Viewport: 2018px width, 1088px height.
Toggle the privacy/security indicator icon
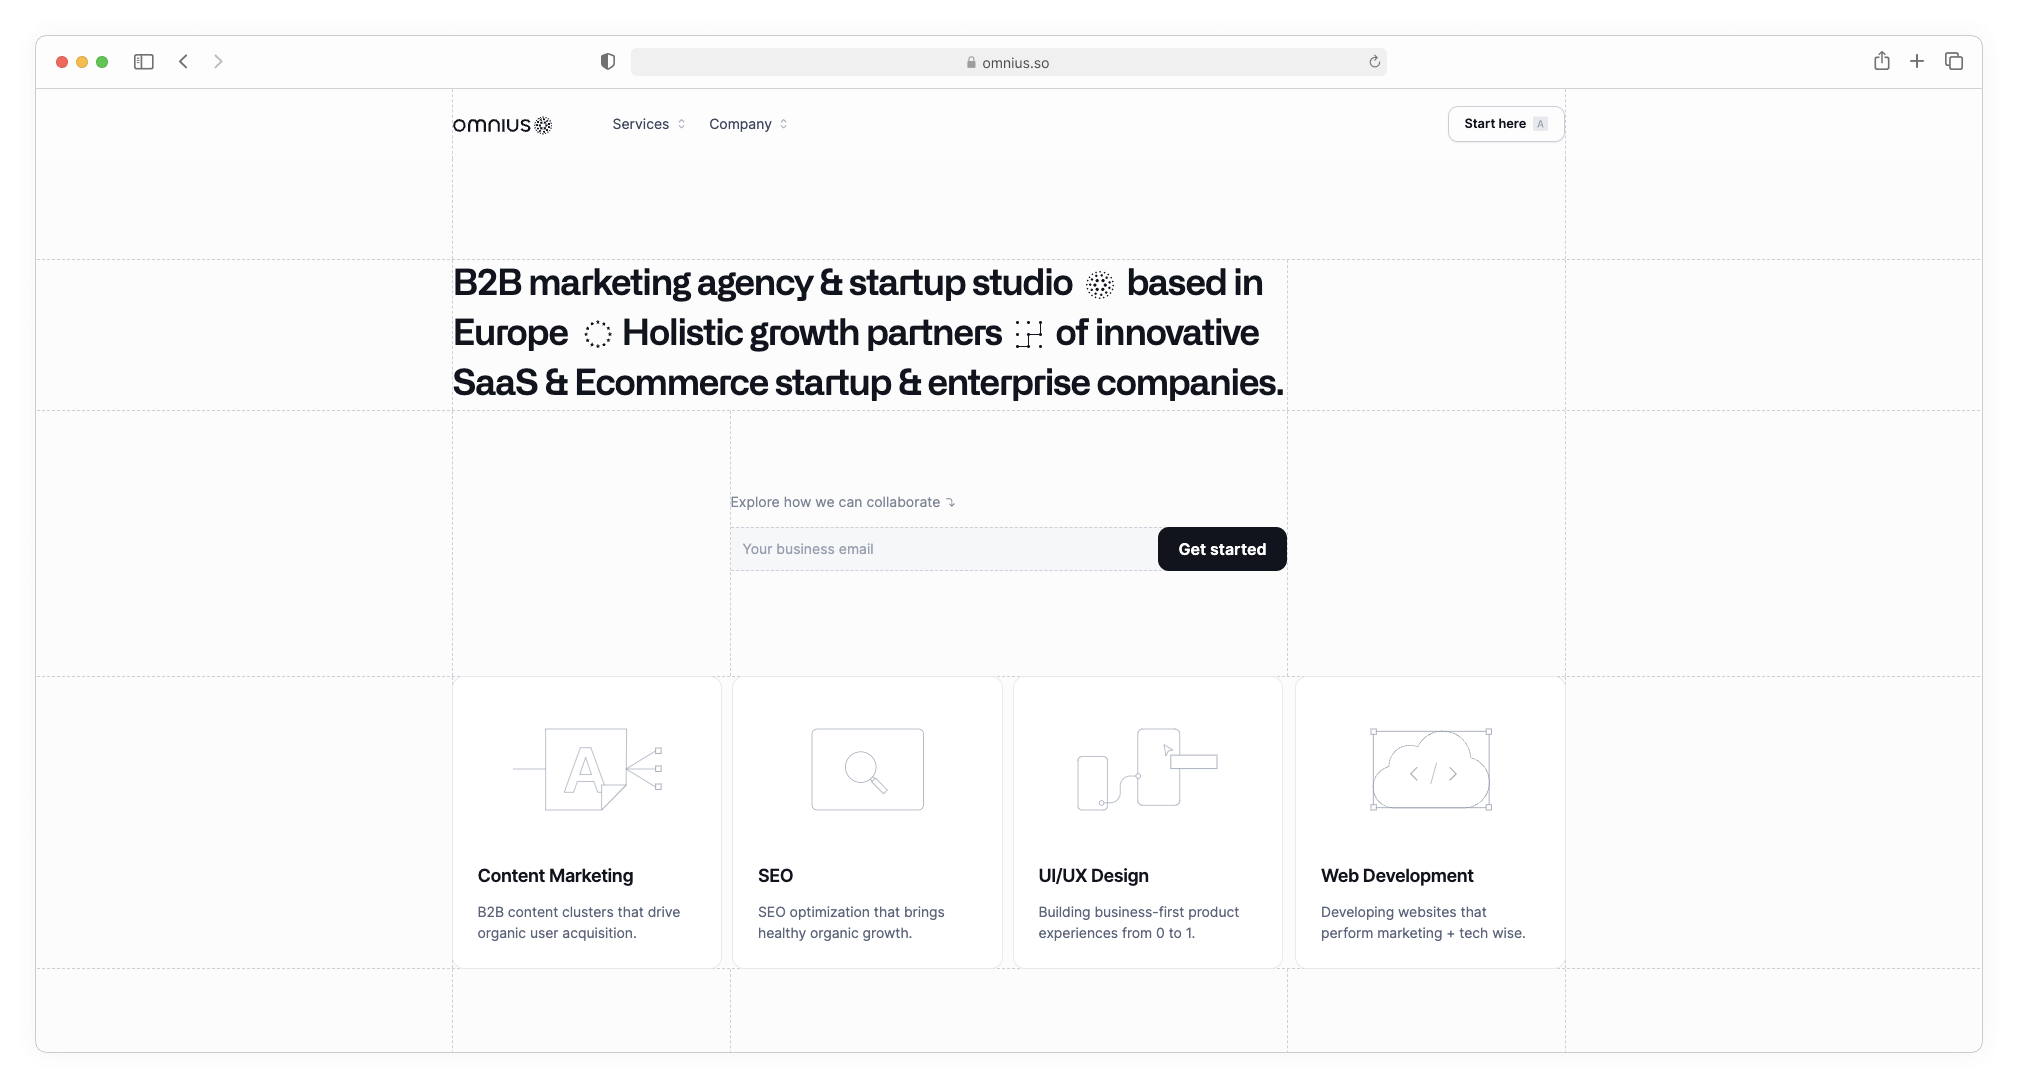pyautogui.click(x=605, y=60)
